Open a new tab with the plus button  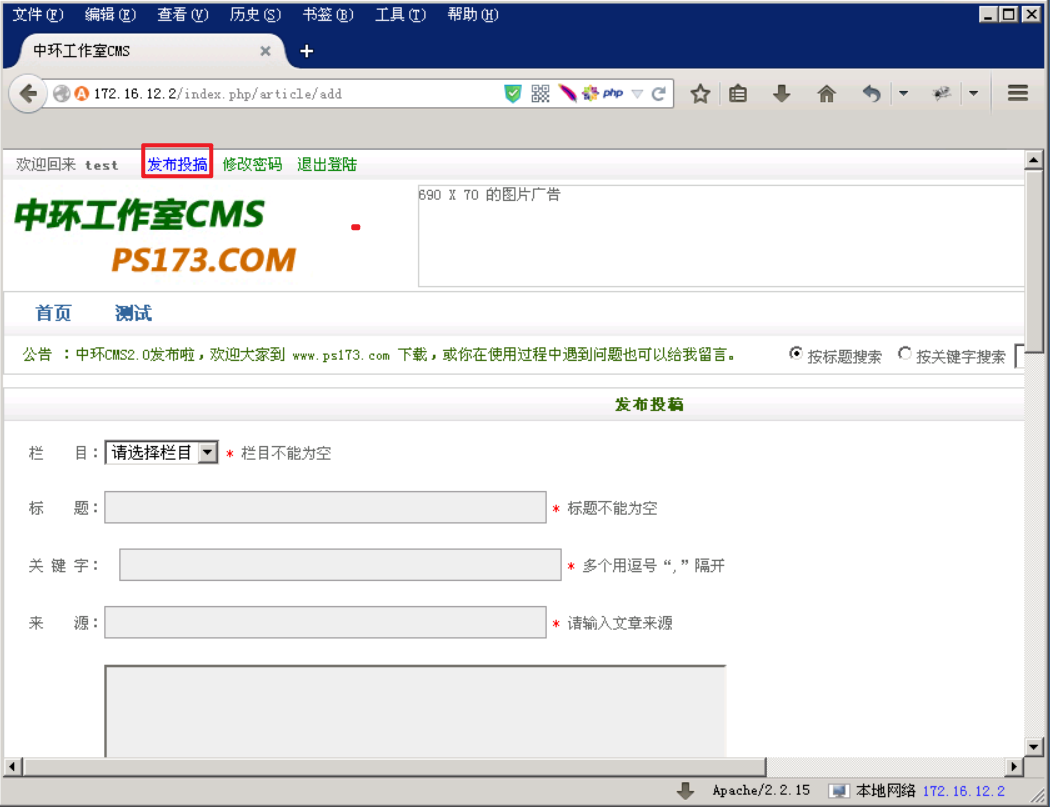[x=305, y=50]
